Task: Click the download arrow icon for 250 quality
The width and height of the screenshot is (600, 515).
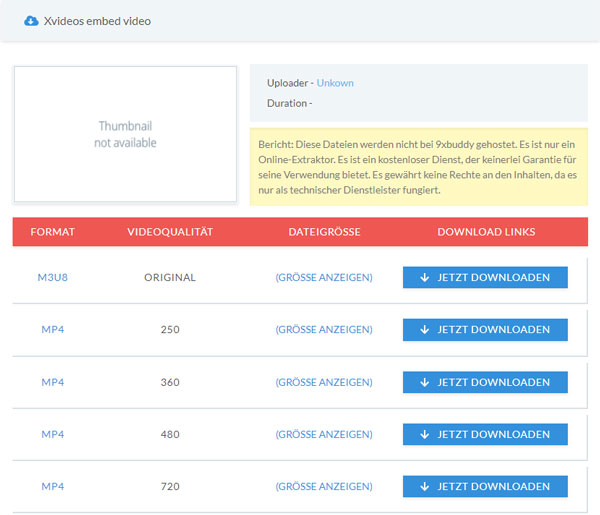Action: 425,329
